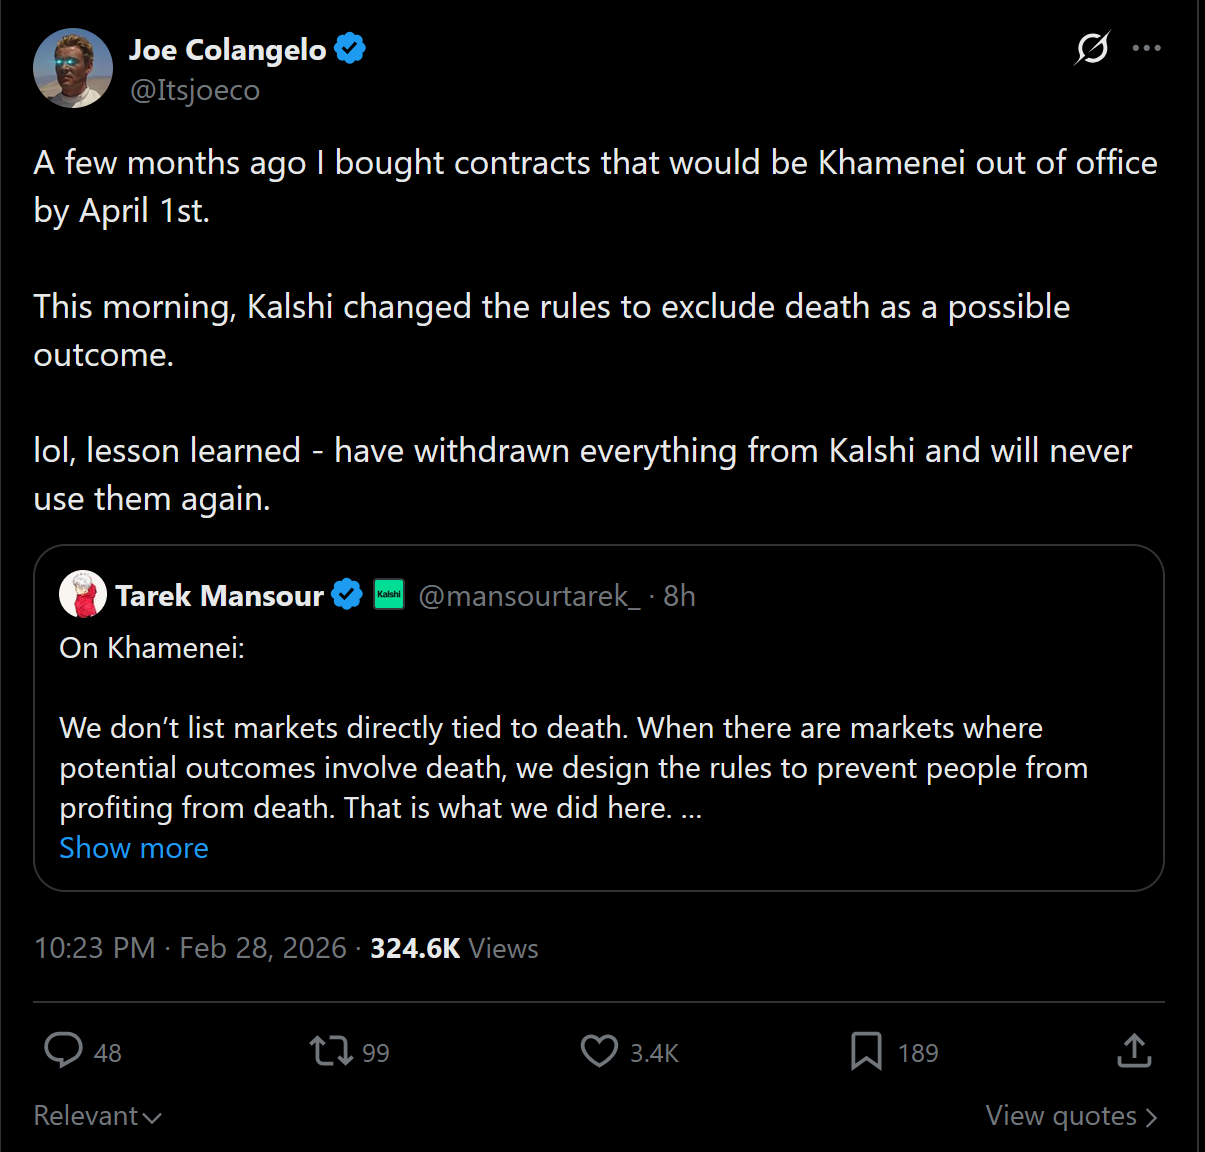This screenshot has width=1205, height=1152.
Task: Open the @mansourtarek_ handle
Action: 529,596
